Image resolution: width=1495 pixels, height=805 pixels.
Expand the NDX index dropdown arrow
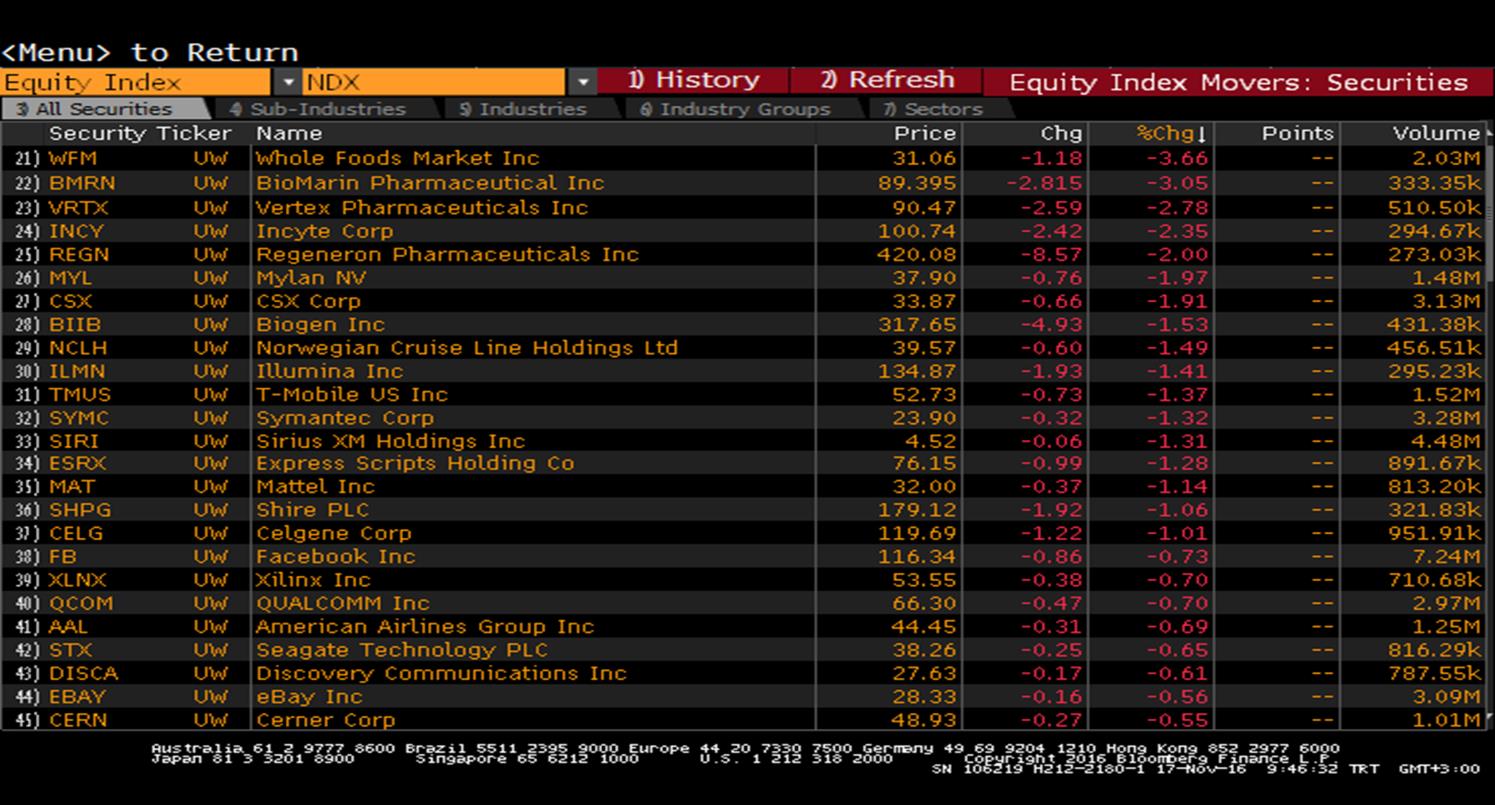583,82
